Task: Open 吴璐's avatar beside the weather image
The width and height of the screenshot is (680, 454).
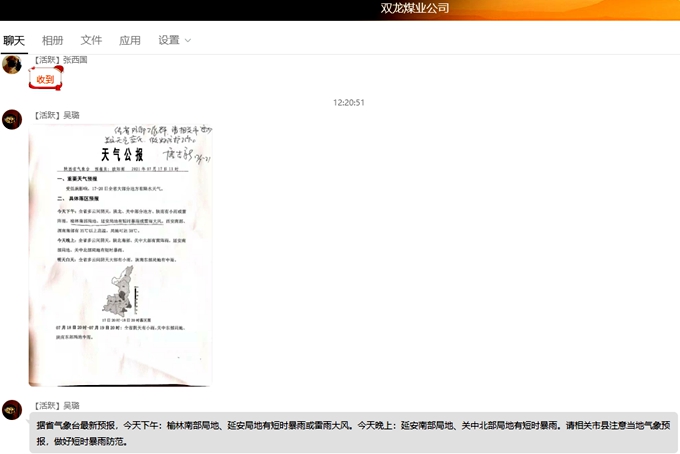Action: click(x=12, y=120)
